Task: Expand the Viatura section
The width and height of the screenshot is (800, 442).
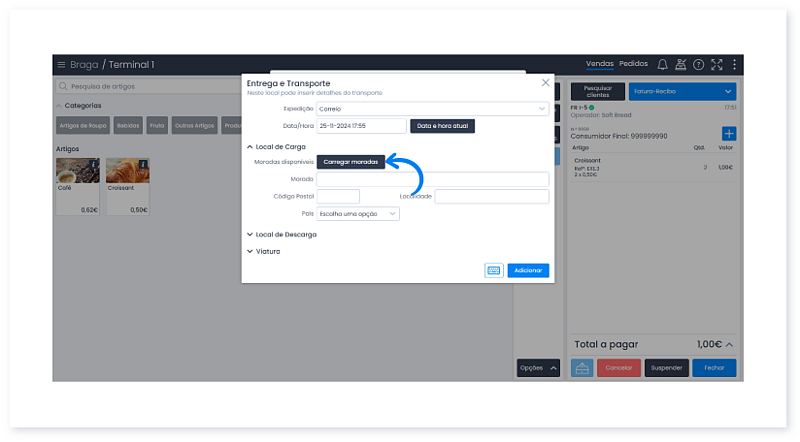Action: tap(267, 251)
